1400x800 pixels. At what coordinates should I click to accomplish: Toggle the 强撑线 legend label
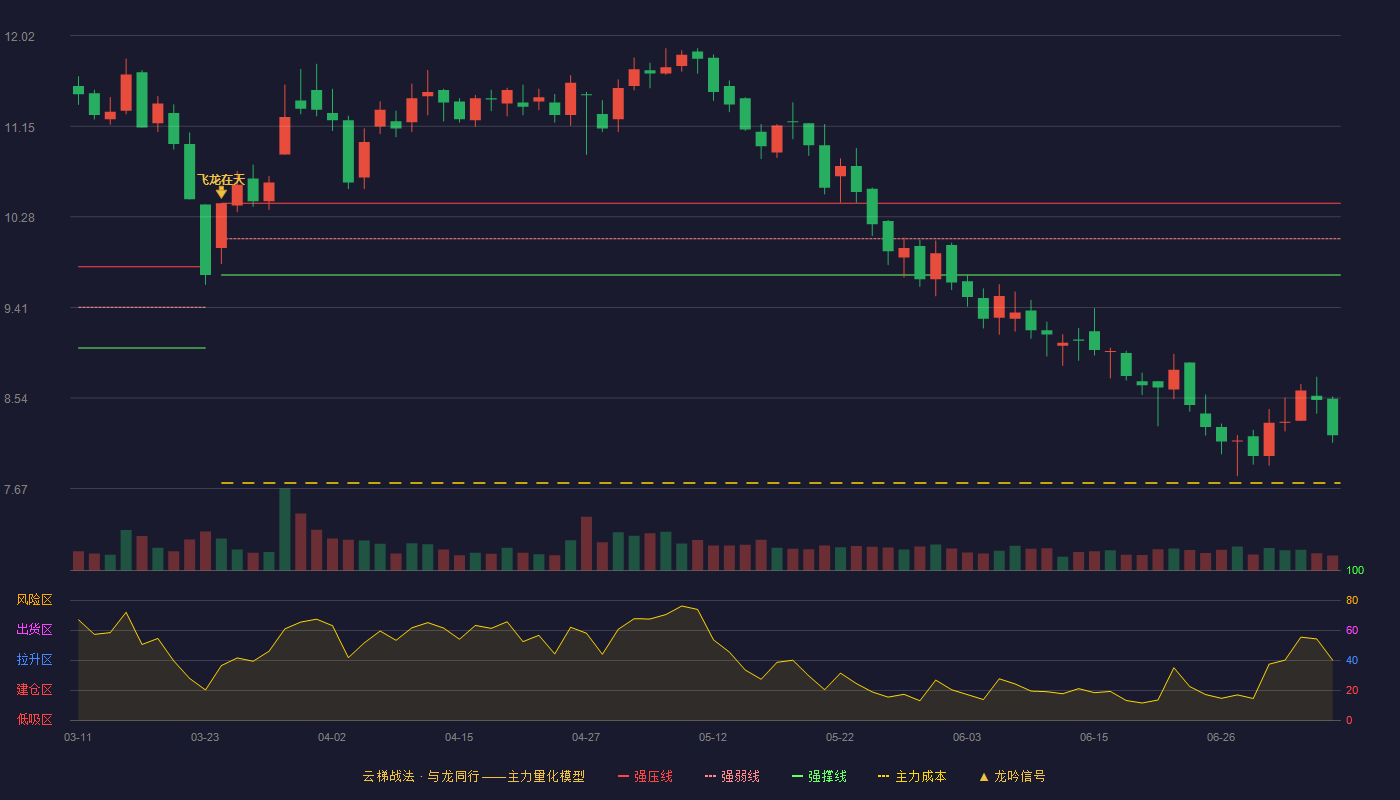point(827,776)
